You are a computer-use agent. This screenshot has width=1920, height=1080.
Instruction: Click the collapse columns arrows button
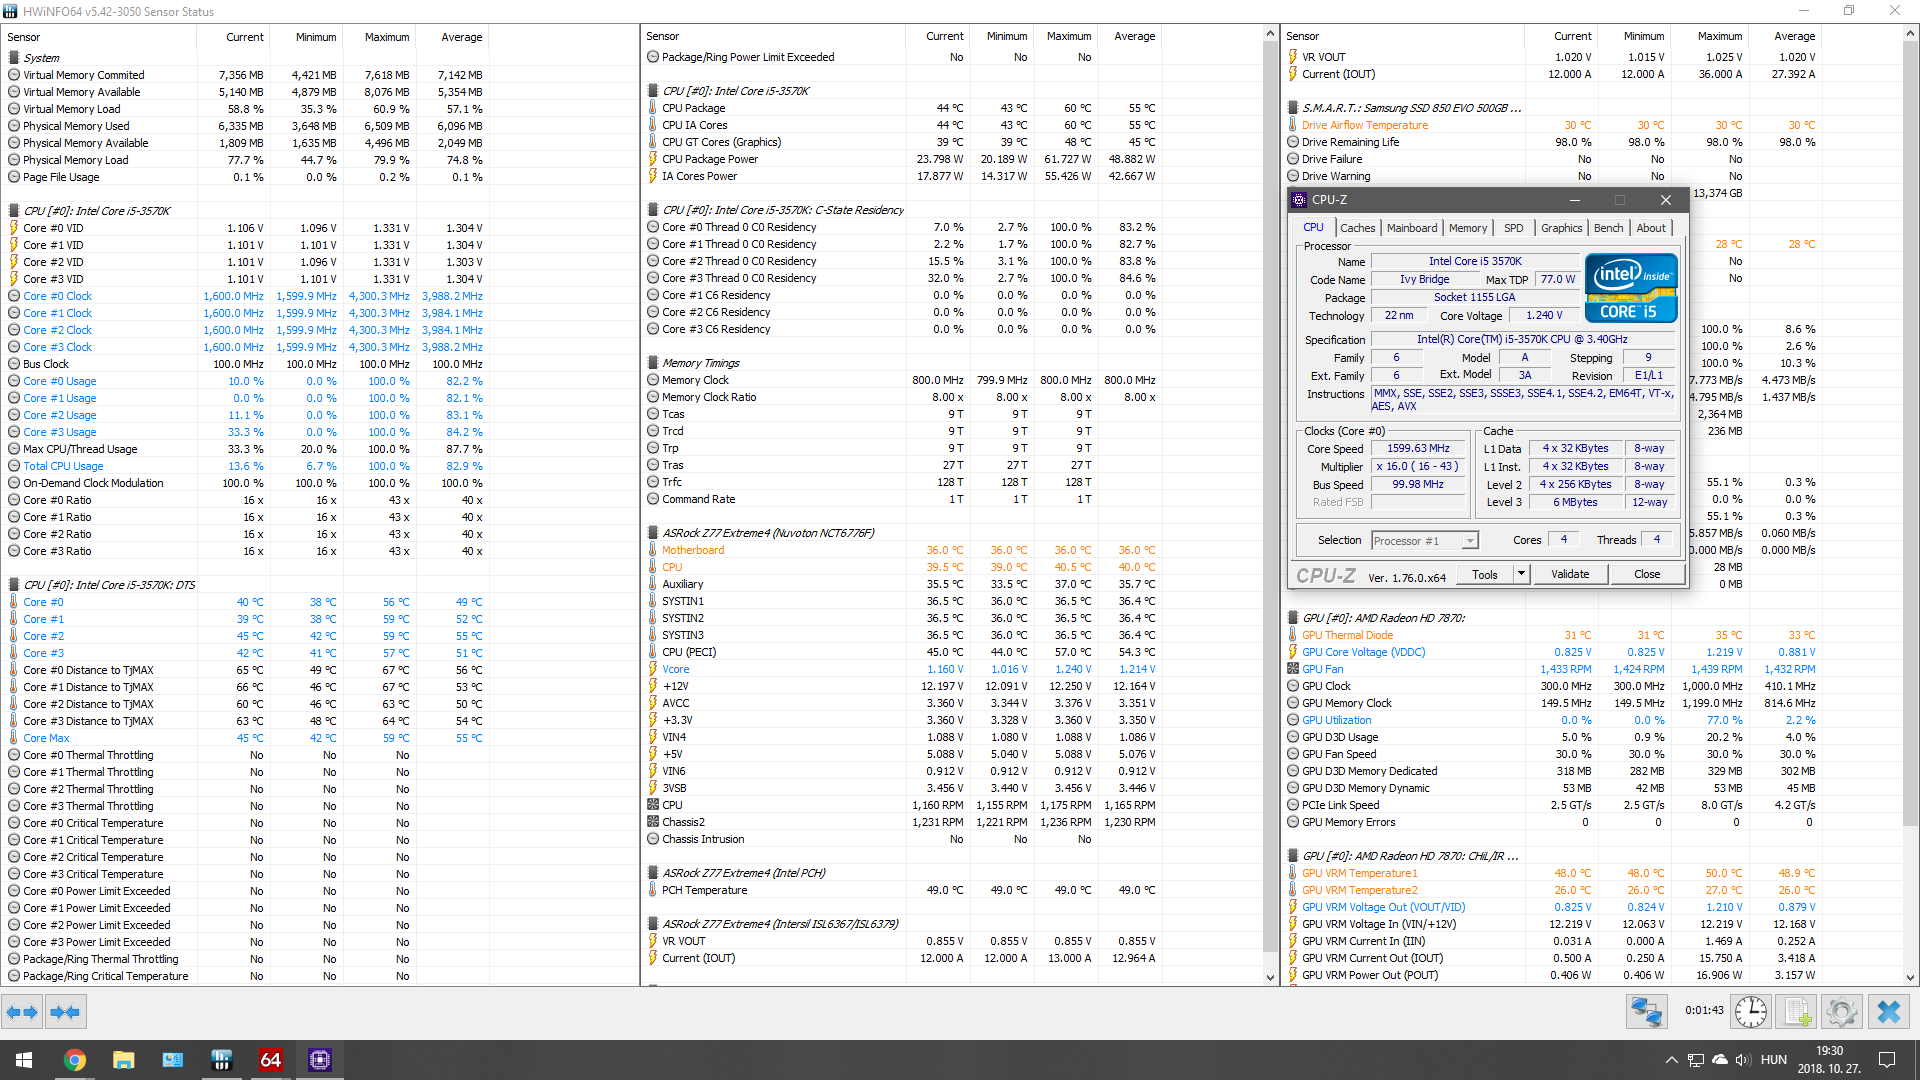pyautogui.click(x=65, y=1013)
